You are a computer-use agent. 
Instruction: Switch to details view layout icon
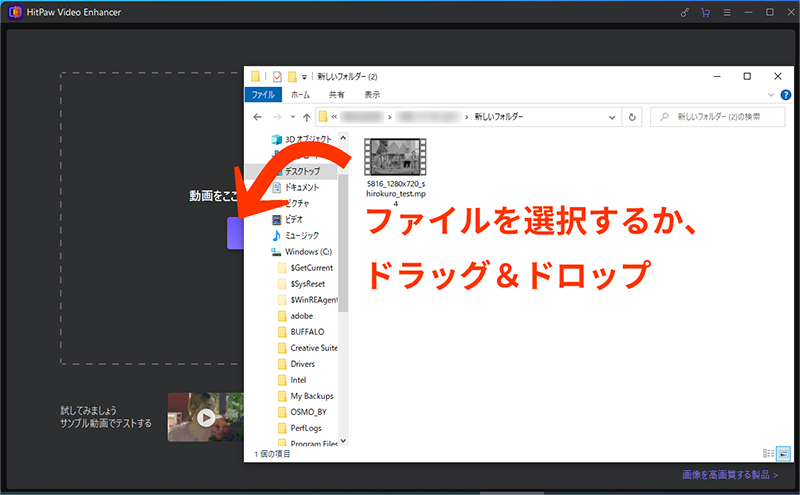767,453
